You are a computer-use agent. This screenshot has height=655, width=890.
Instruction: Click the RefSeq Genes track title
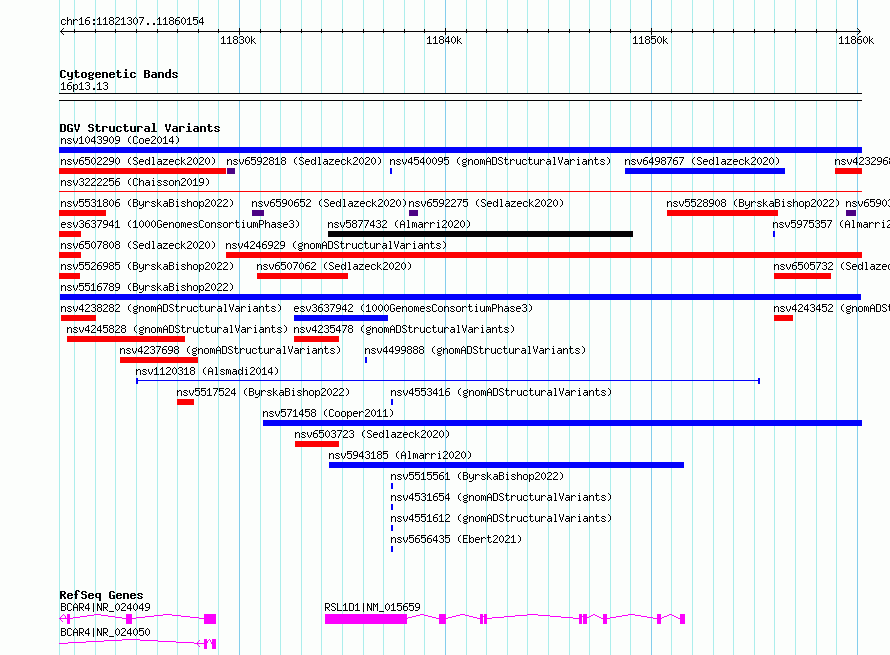pos(101,595)
